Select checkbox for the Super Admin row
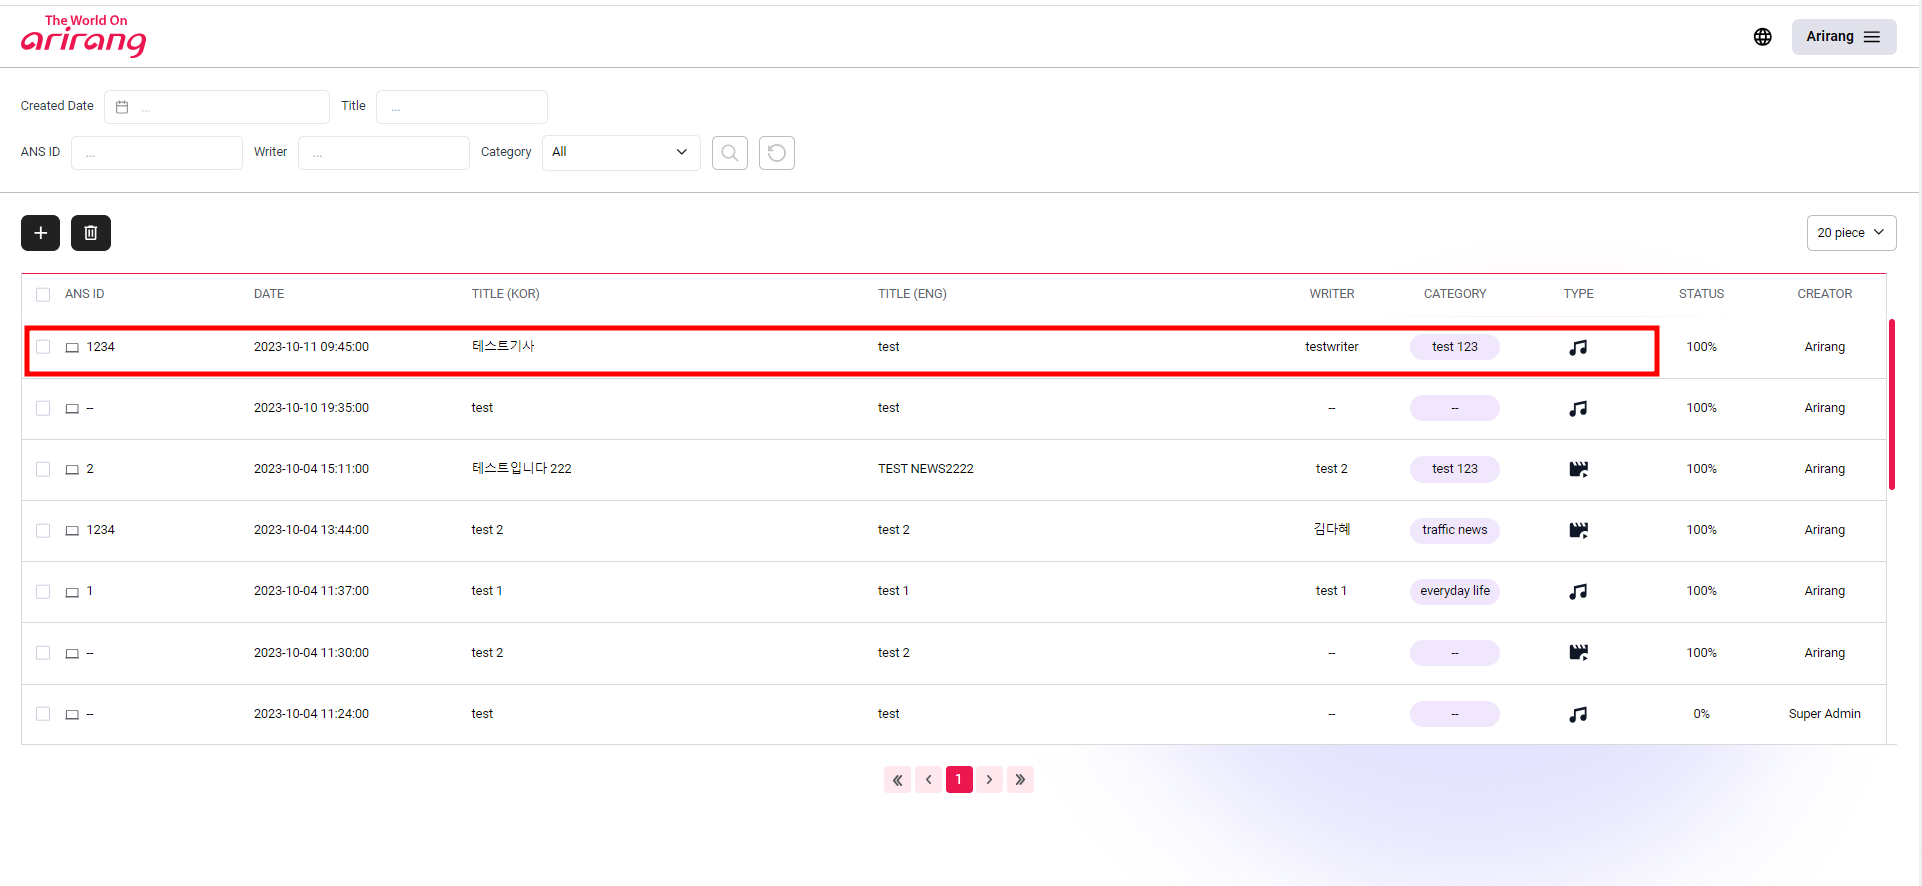This screenshot has width=1922, height=886. [43, 714]
